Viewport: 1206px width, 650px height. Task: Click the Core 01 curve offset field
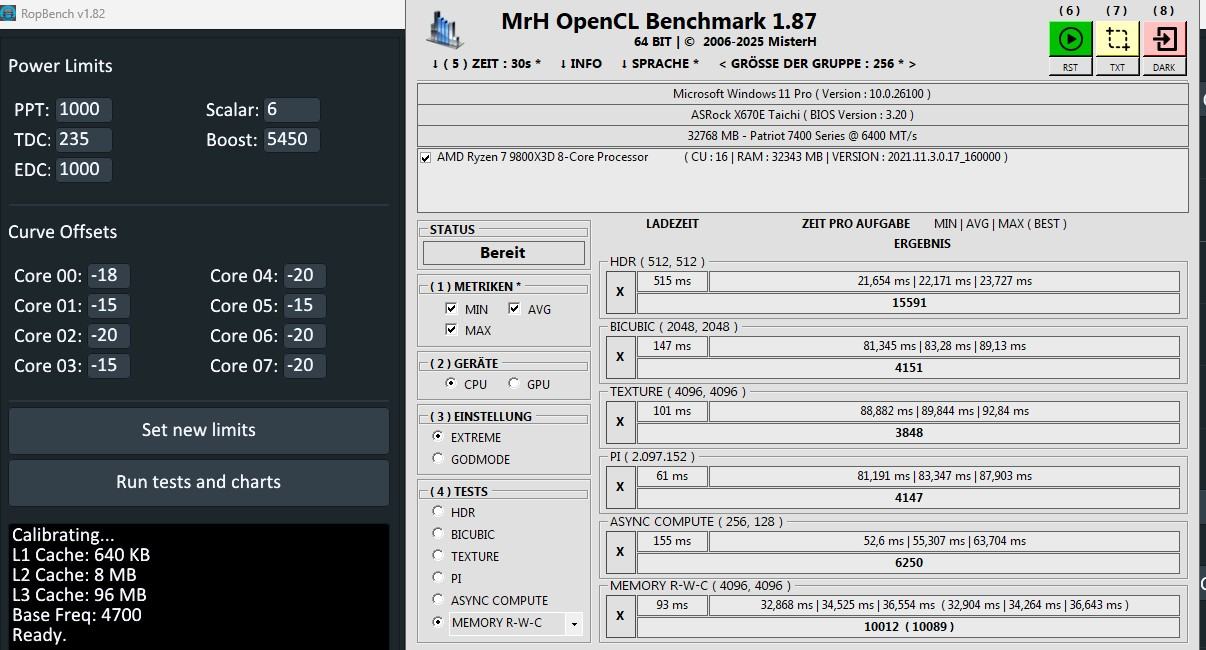pos(109,306)
